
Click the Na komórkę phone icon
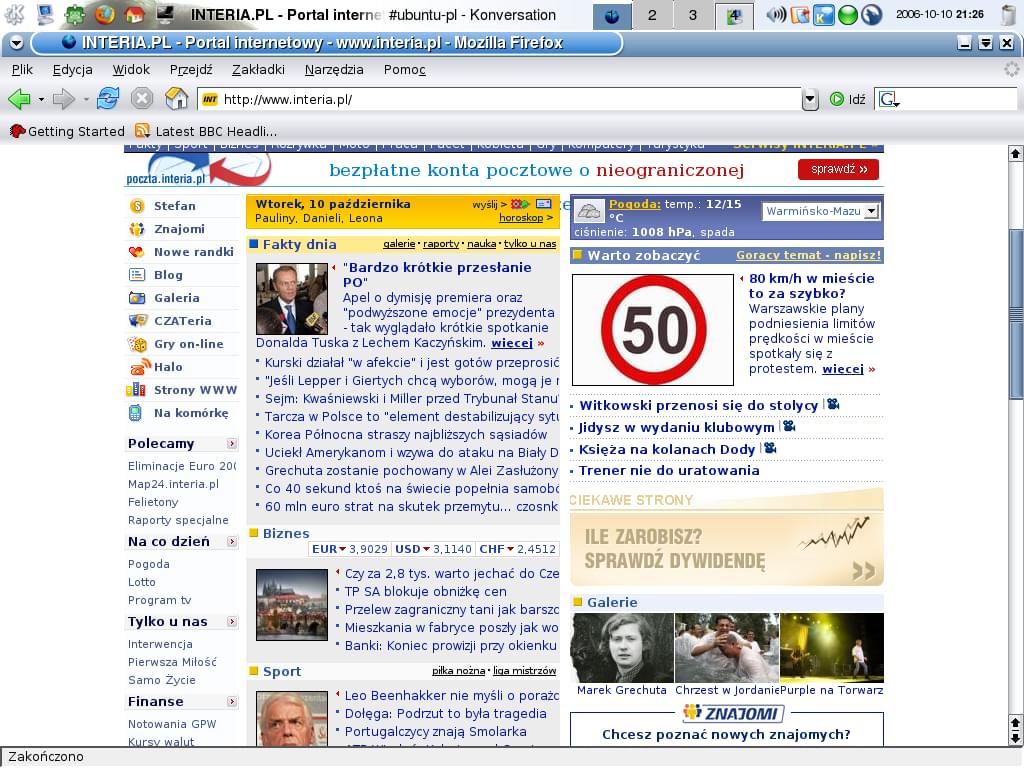point(135,413)
